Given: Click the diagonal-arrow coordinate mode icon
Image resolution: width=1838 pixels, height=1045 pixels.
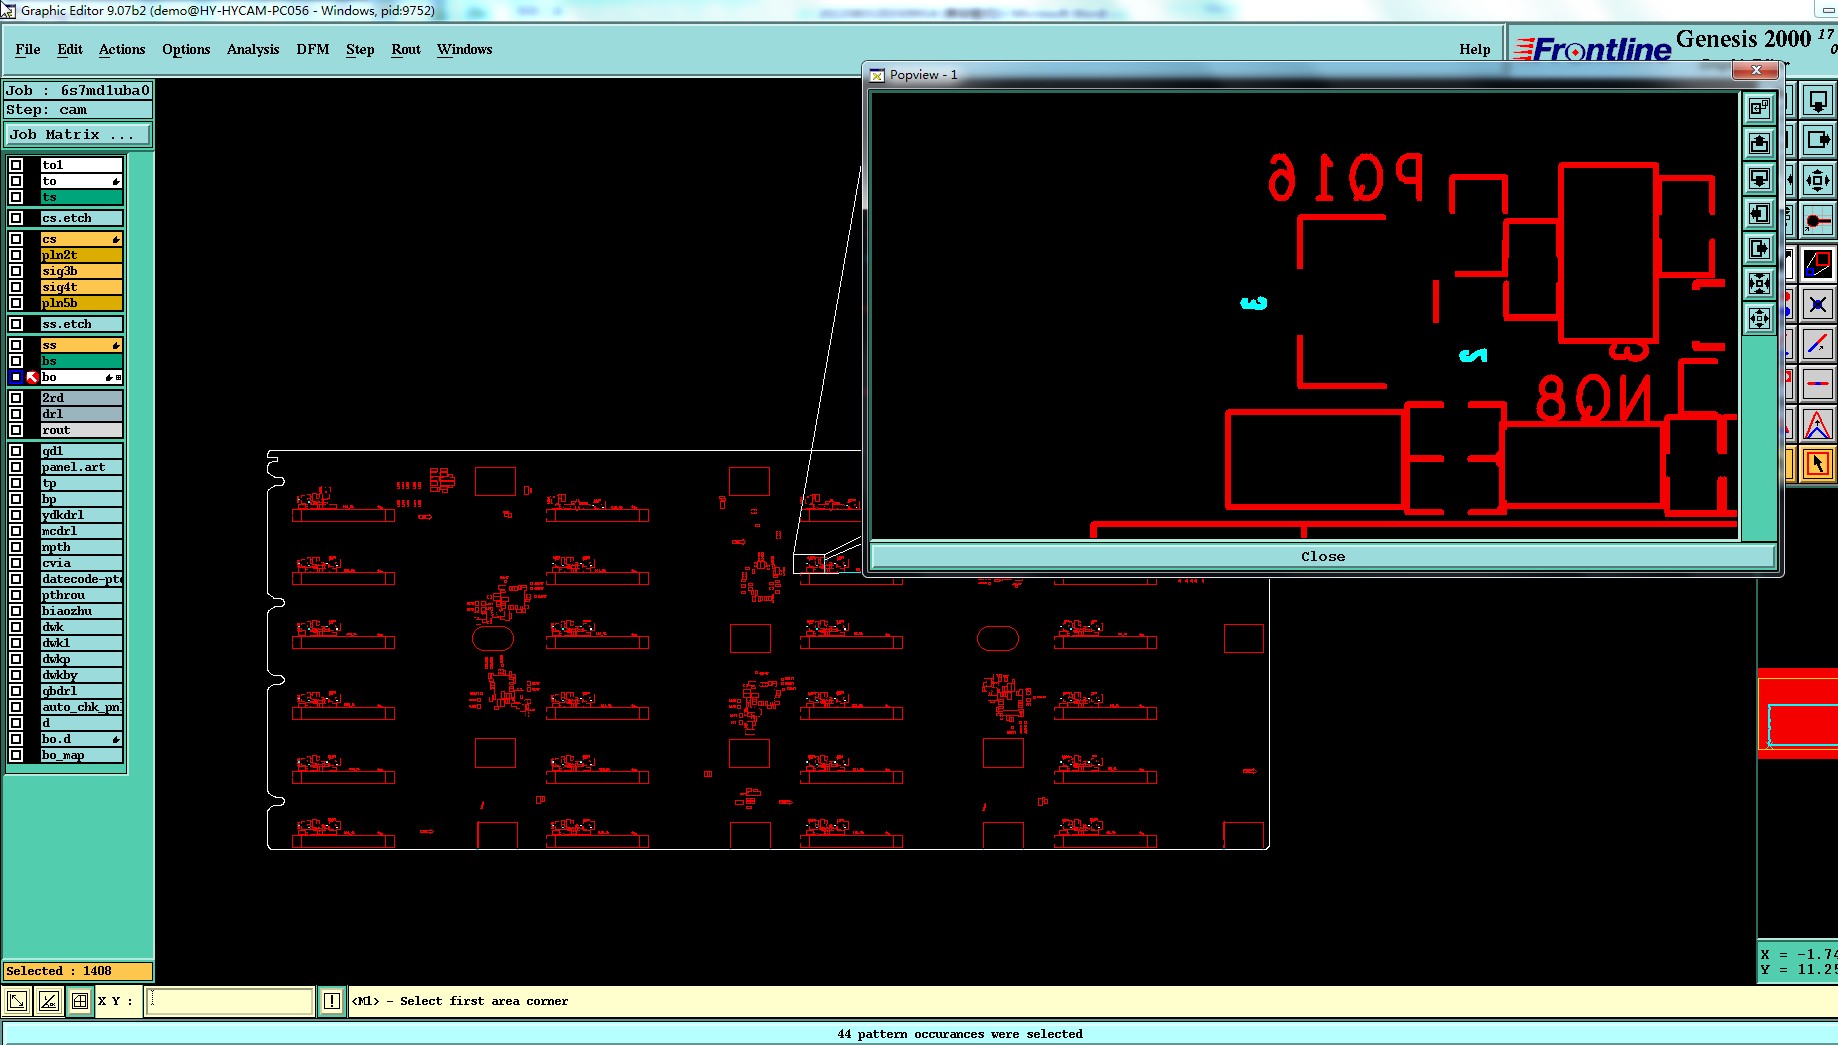Looking at the screenshot, I should [17, 1000].
